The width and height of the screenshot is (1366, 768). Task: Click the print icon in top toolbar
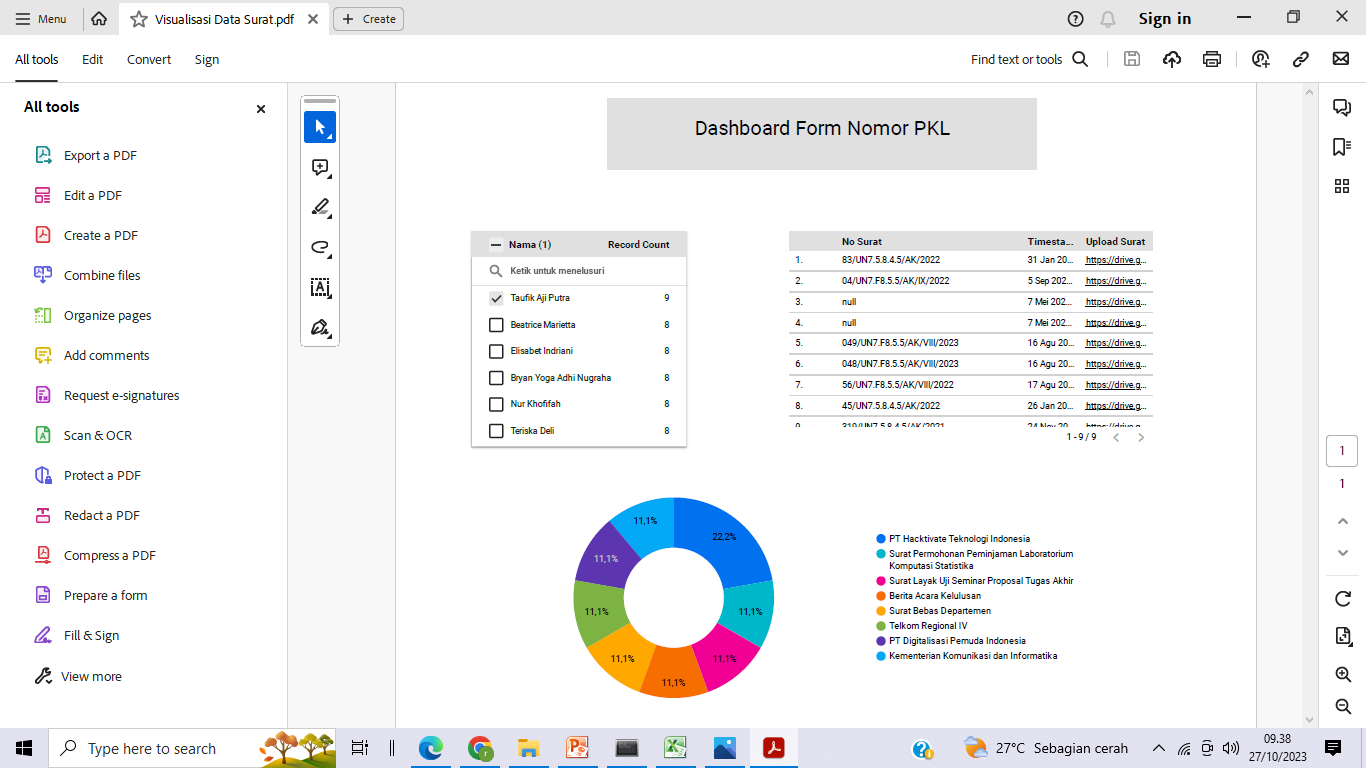1212,59
